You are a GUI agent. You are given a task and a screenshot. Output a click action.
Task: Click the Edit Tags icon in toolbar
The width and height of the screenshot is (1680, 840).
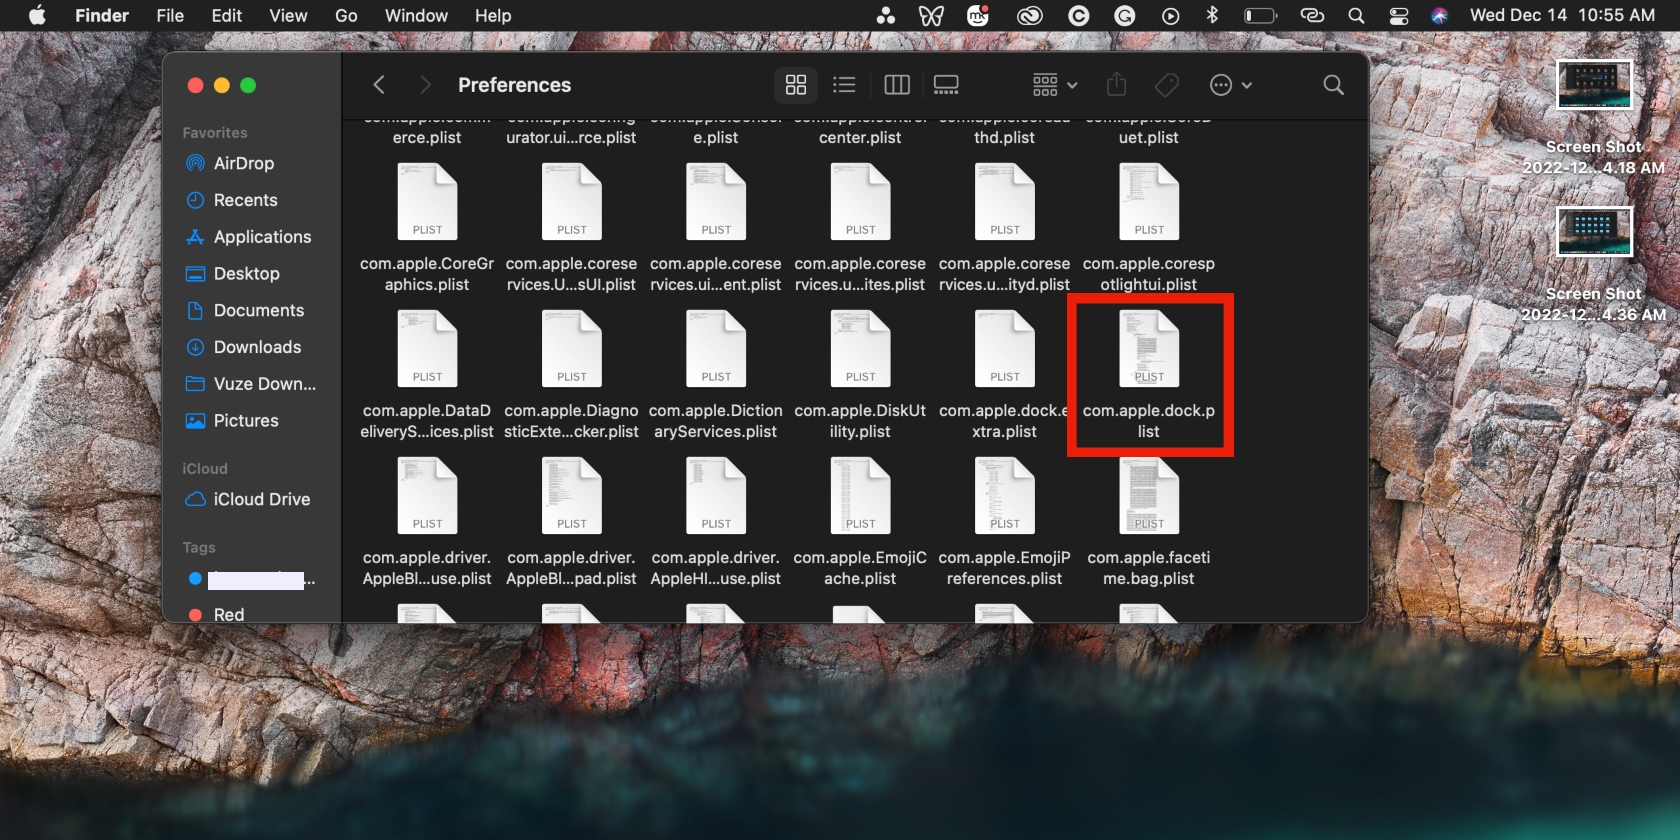[1167, 85]
